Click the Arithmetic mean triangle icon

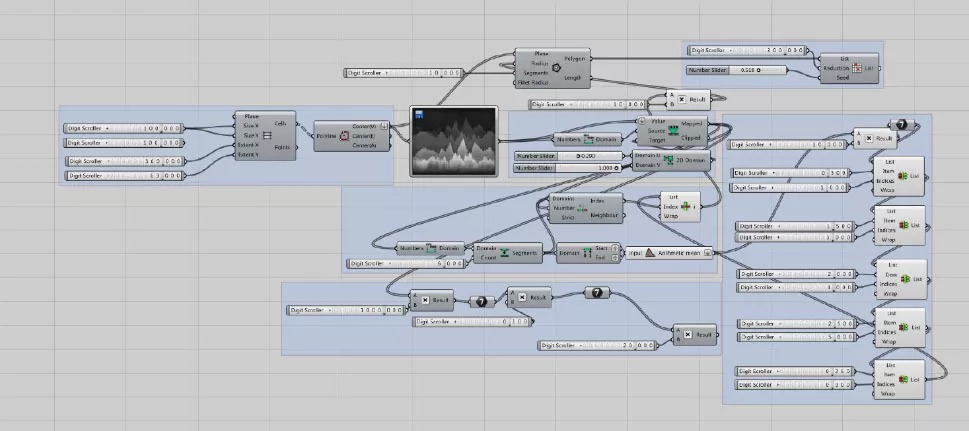pos(648,254)
